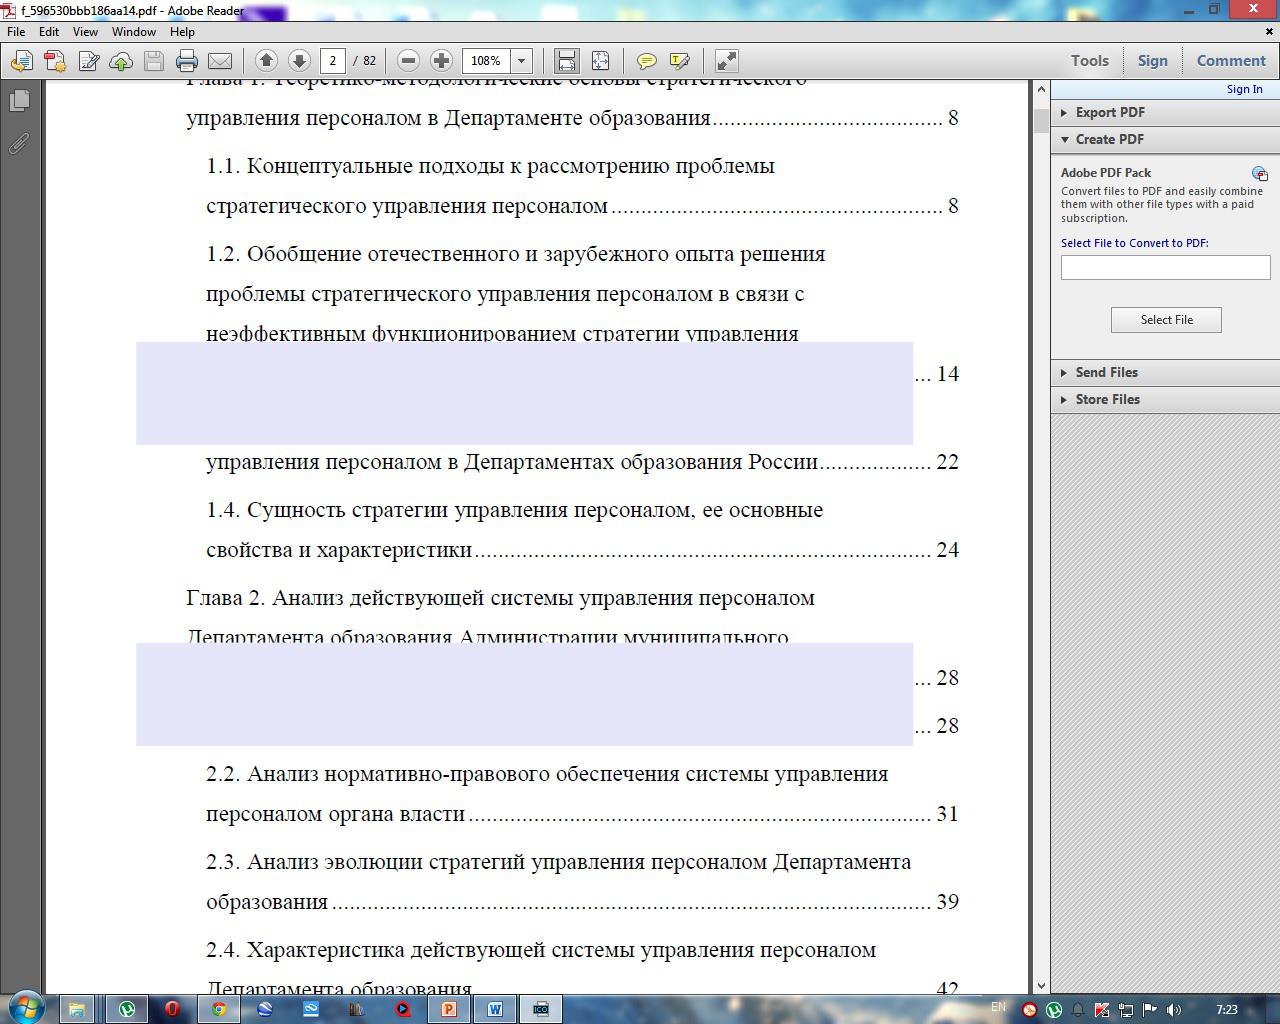Toggle fit-to-width scrolling mode
1280x1024 pixels.
point(567,61)
